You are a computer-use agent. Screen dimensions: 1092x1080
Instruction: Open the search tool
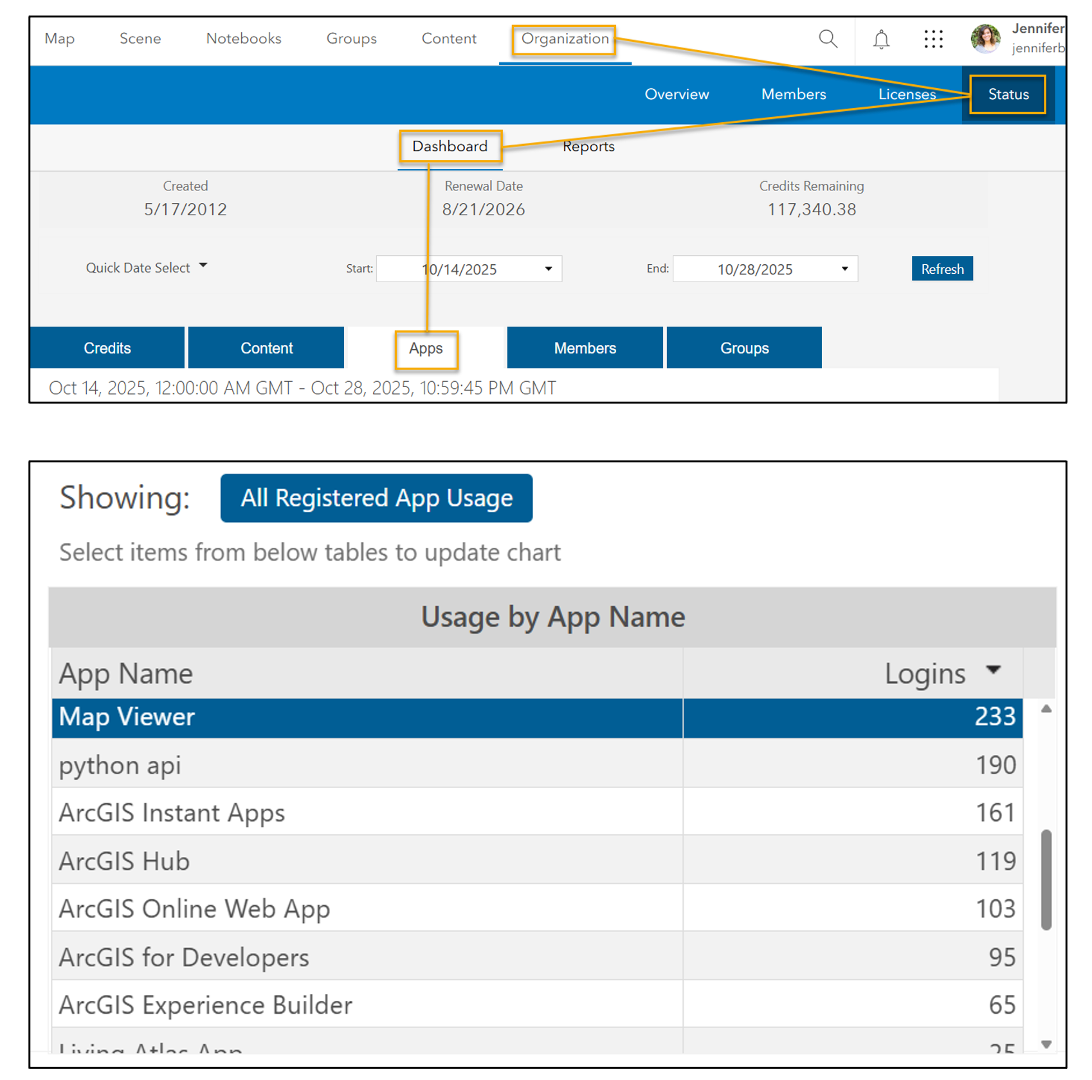click(x=828, y=38)
